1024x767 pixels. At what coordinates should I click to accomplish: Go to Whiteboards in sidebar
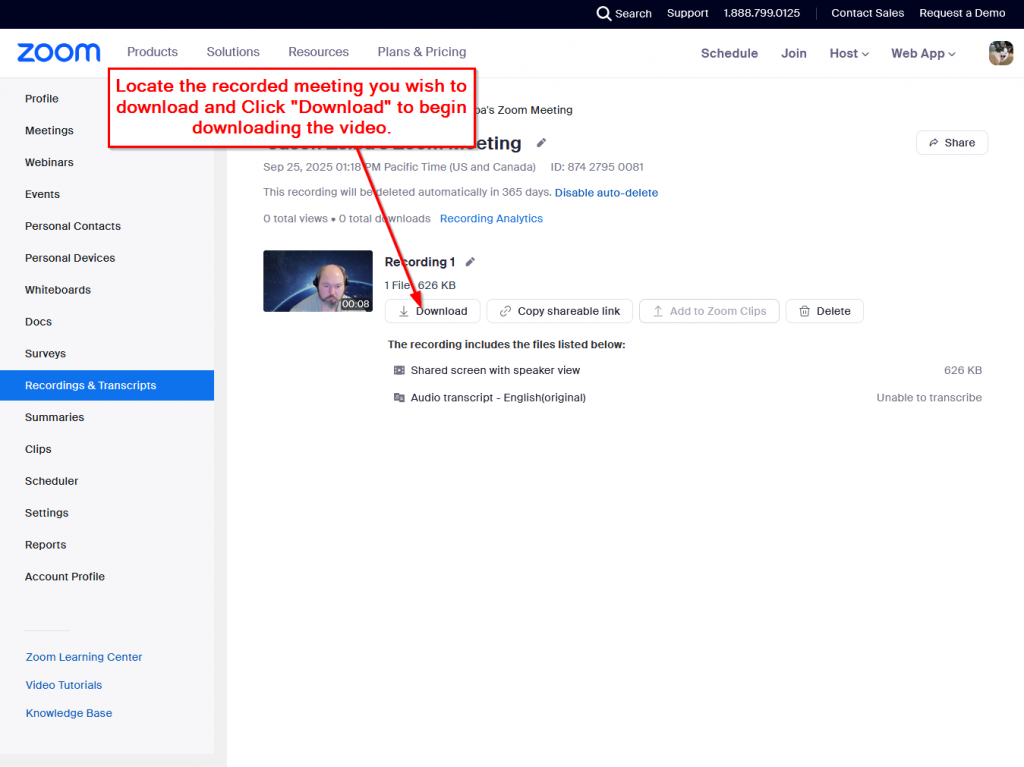point(58,290)
